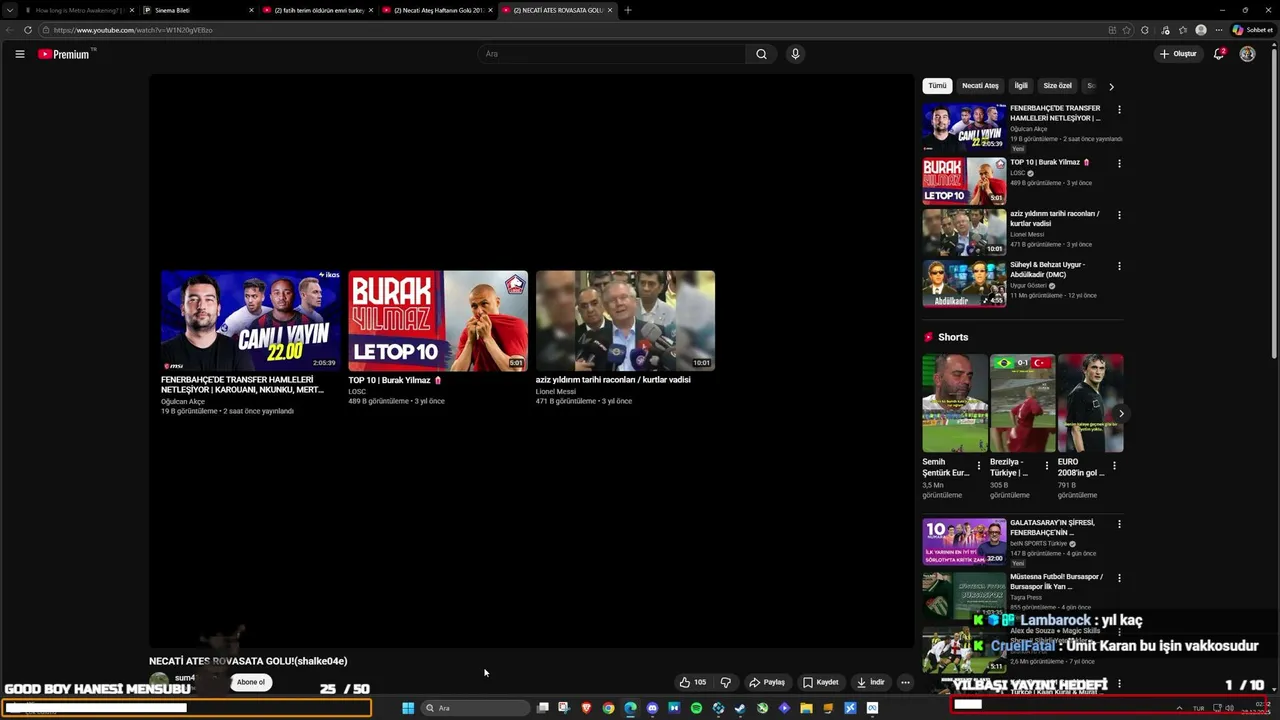Open Copilot 'Sohbet et' button
Screen dimensions: 1280x720
[x=1253, y=30]
